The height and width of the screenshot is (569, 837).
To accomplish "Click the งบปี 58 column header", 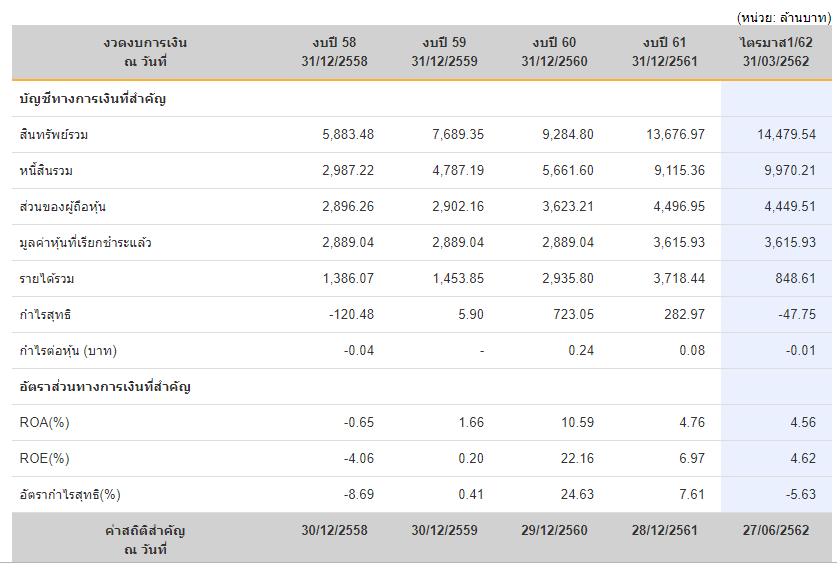I will 334,52.
